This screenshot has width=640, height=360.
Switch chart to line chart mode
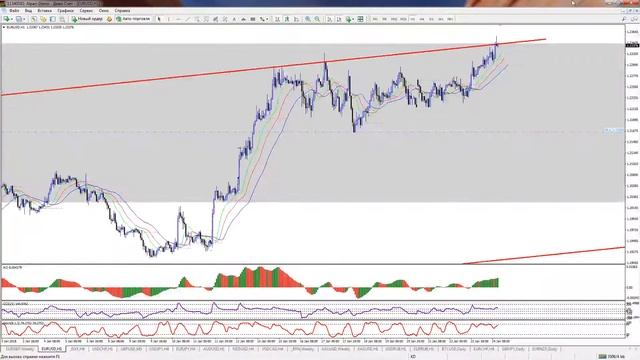(x=296, y=19)
